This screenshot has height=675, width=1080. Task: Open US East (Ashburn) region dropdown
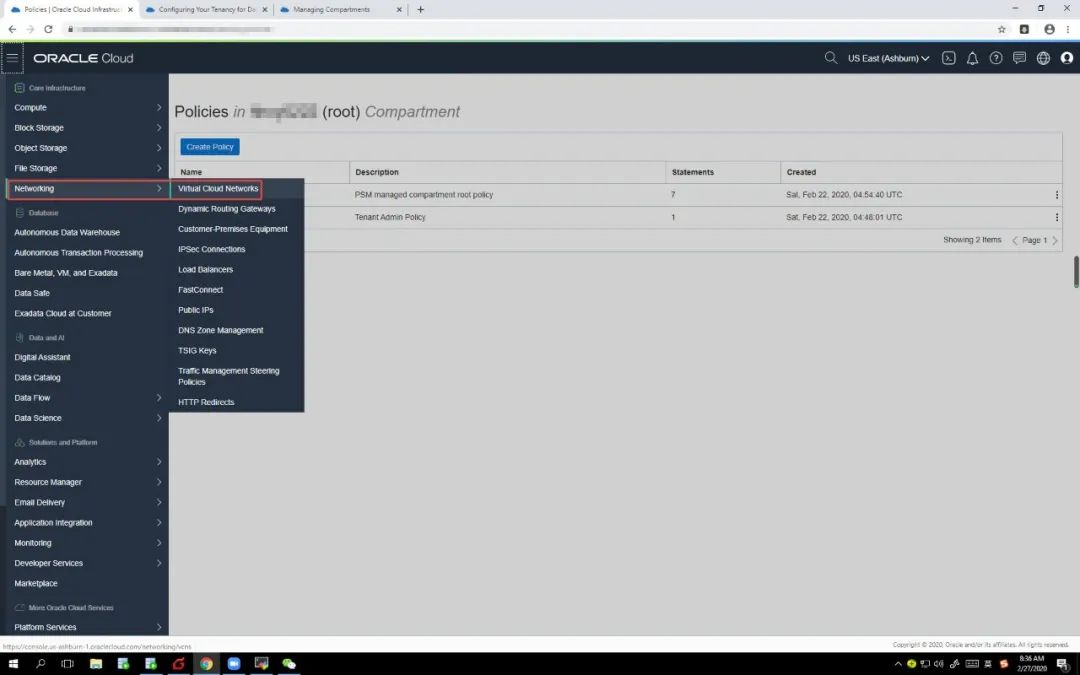tap(888, 58)
